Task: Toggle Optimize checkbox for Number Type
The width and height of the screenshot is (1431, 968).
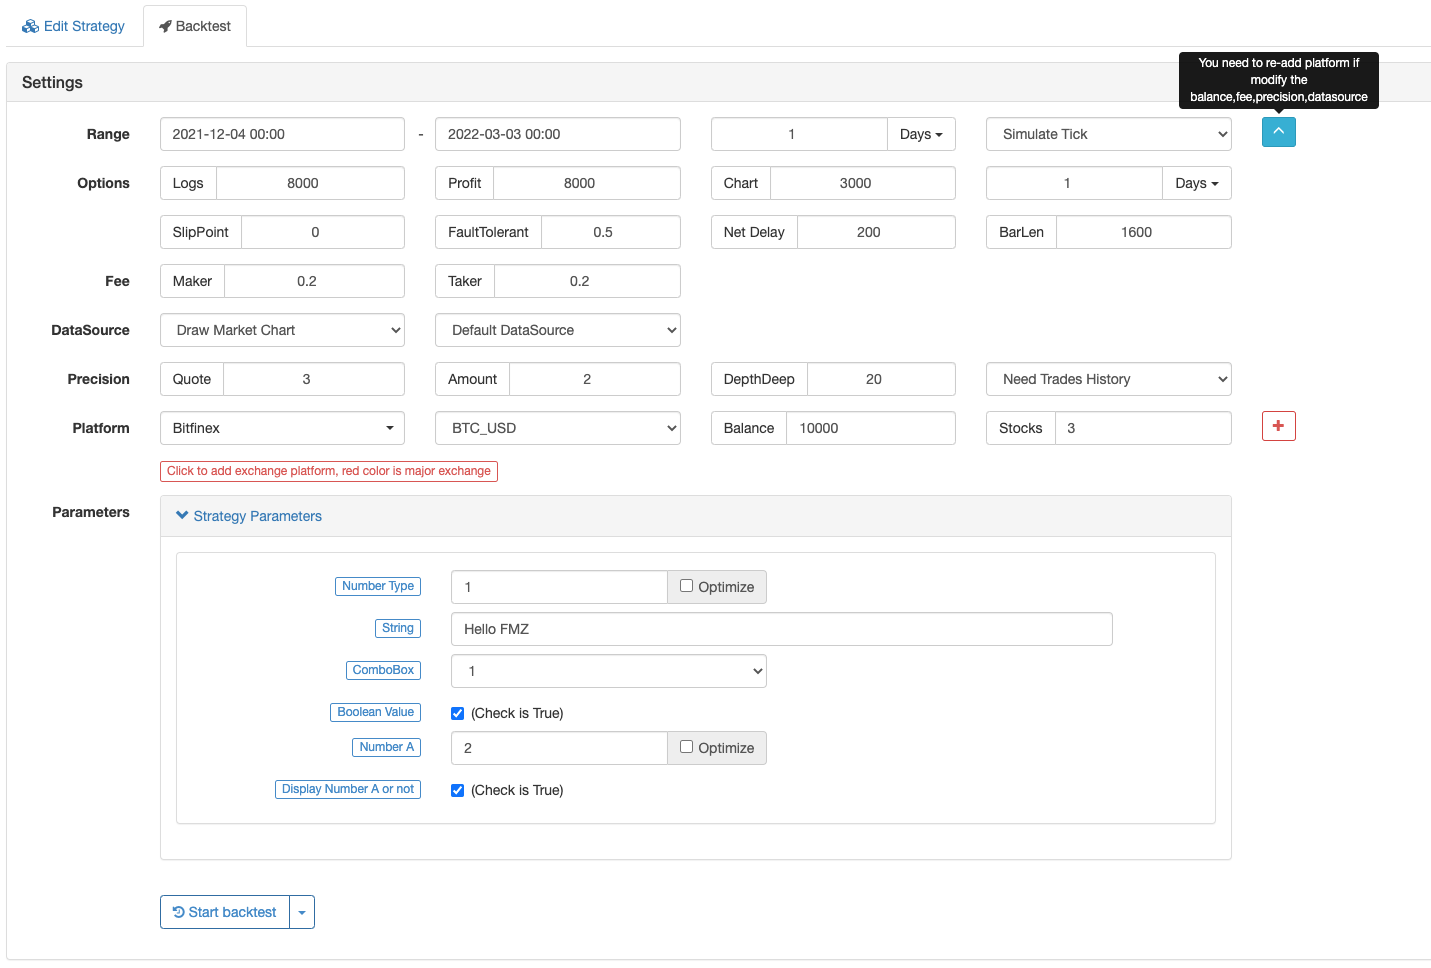Action: pyautogui.click(x=687, y=586)
